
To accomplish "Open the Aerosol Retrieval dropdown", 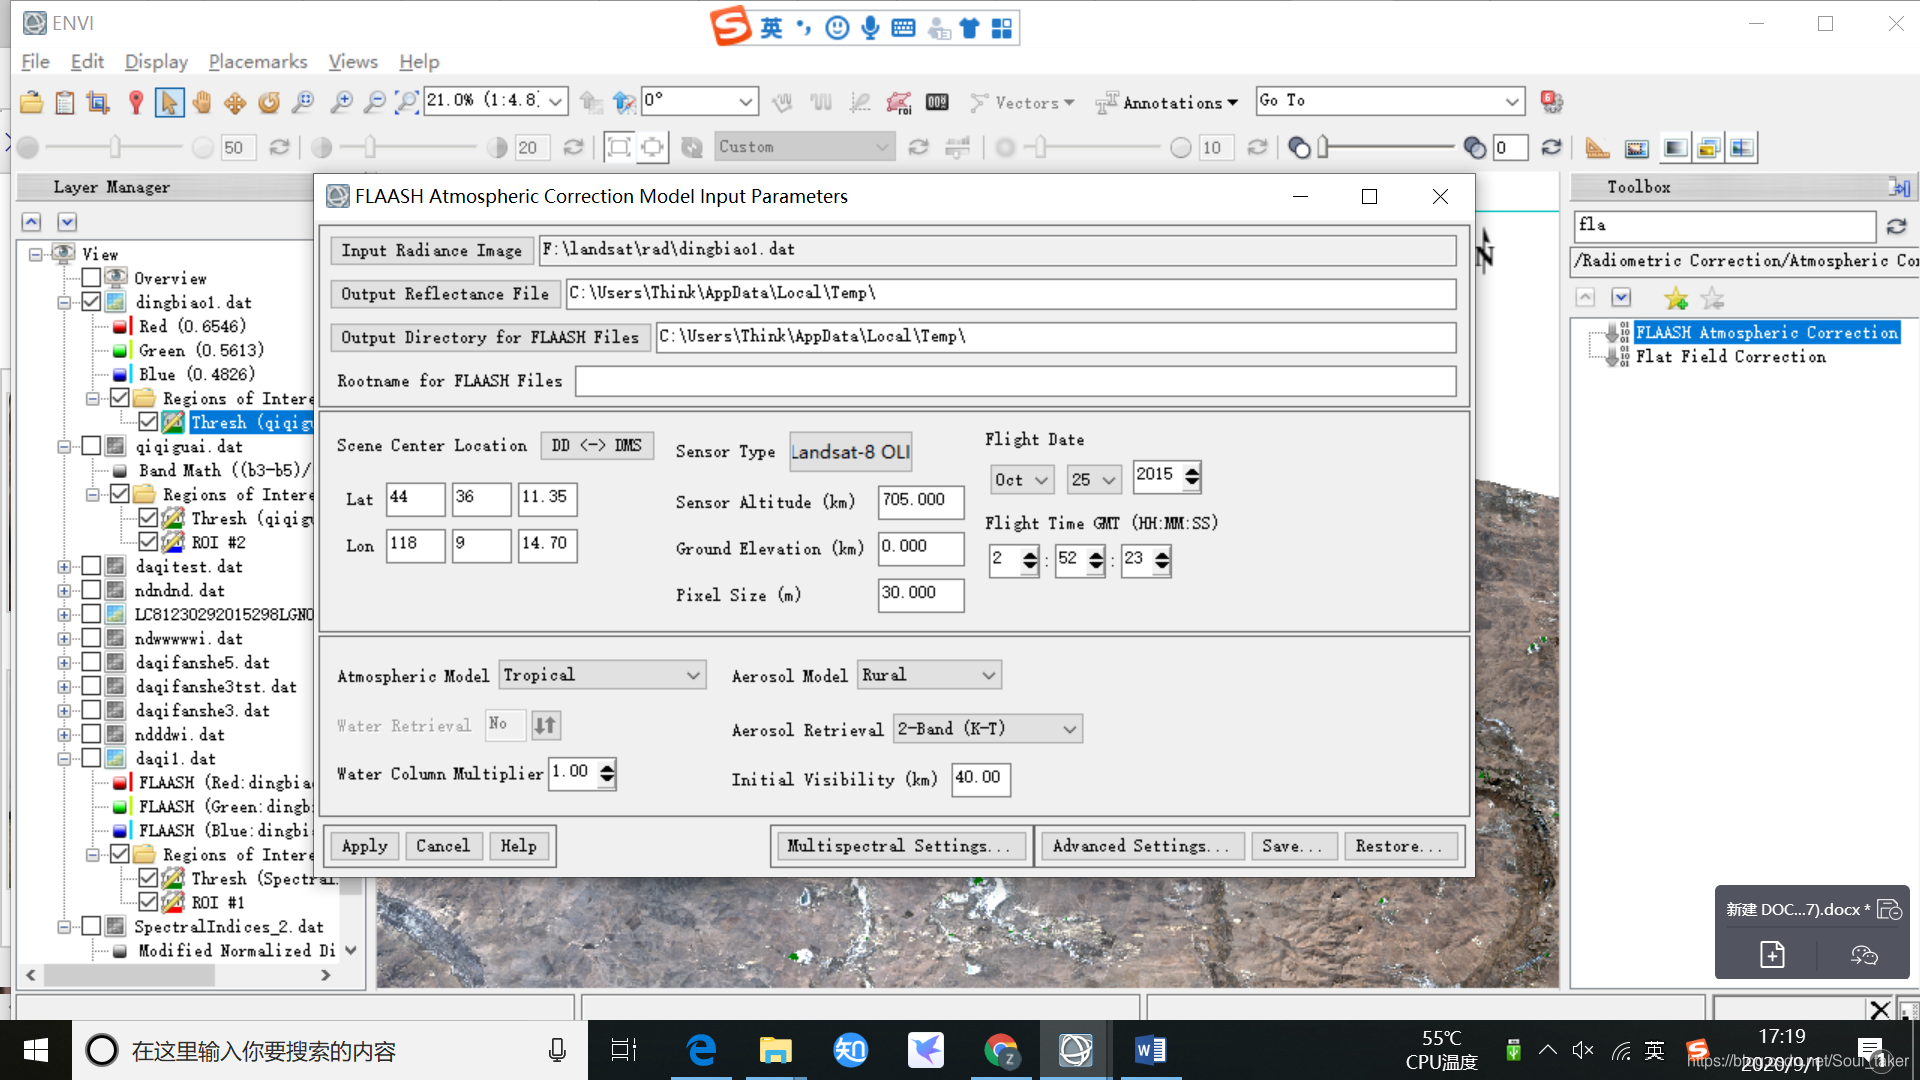I will tap(987, 729).
